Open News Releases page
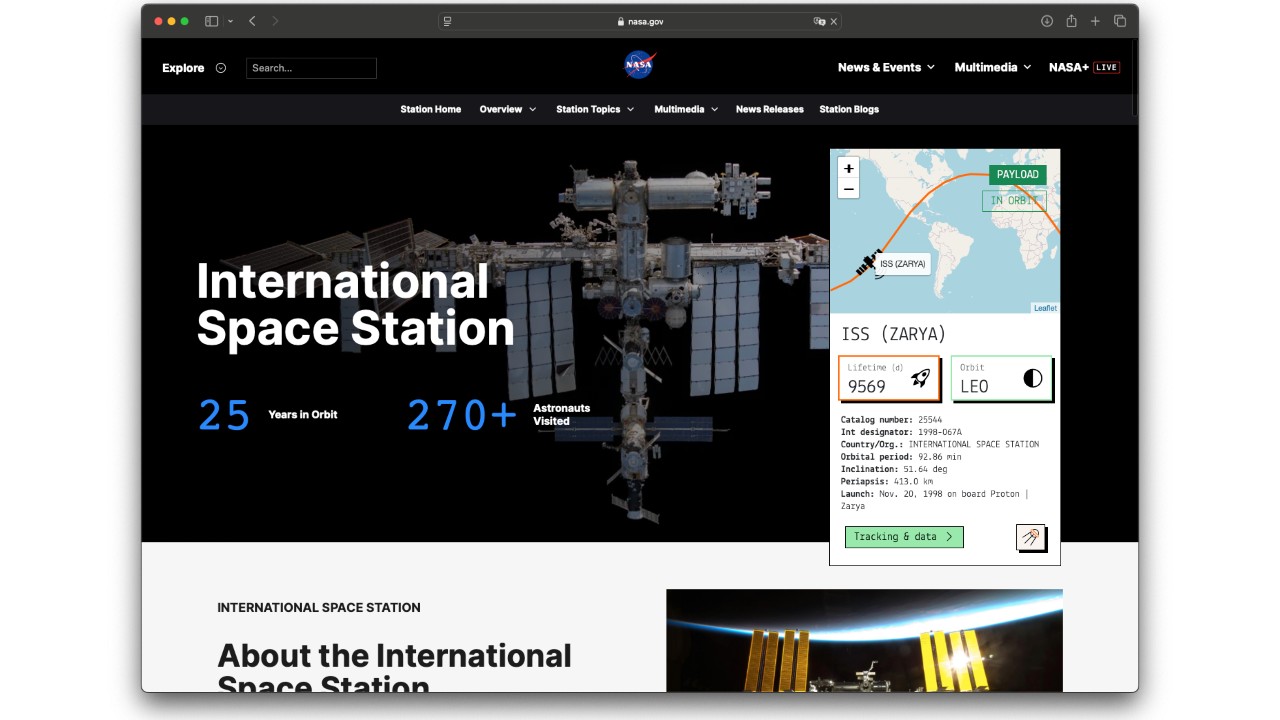Viewport: 1280px width, 720px height. (x=770, y=109)
